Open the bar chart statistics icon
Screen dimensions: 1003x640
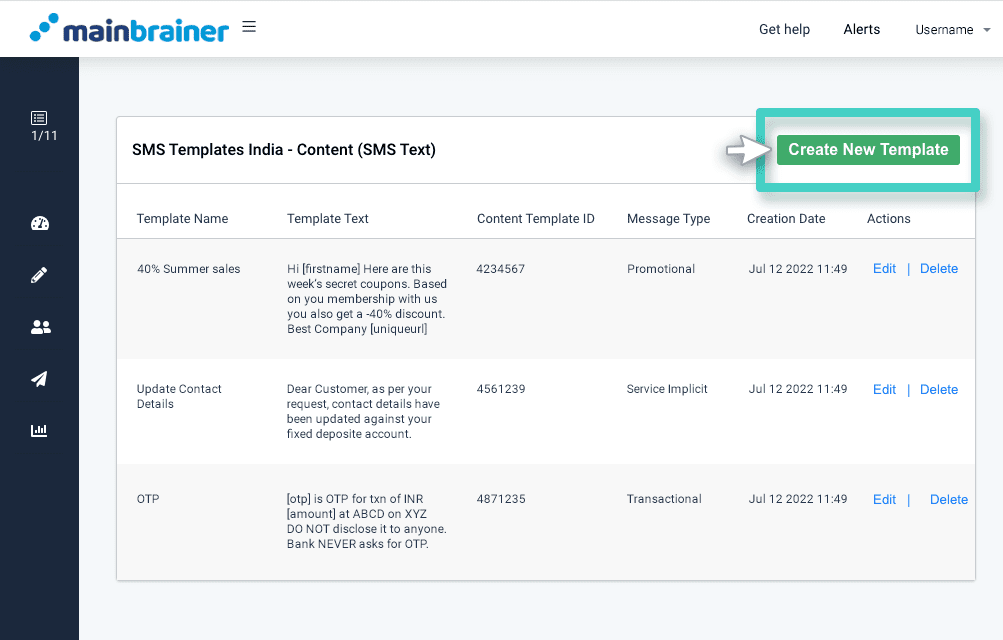click(x=40, y=431)
